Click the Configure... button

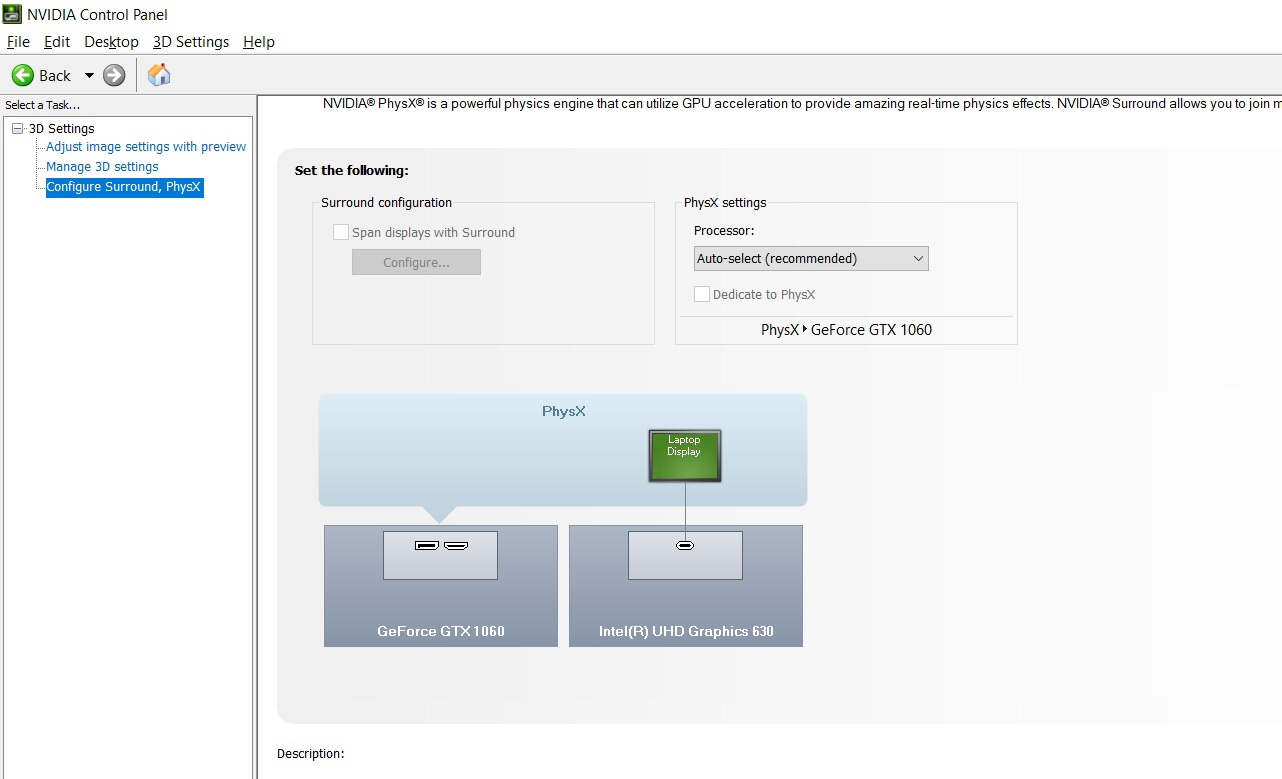tap(416, 262)
